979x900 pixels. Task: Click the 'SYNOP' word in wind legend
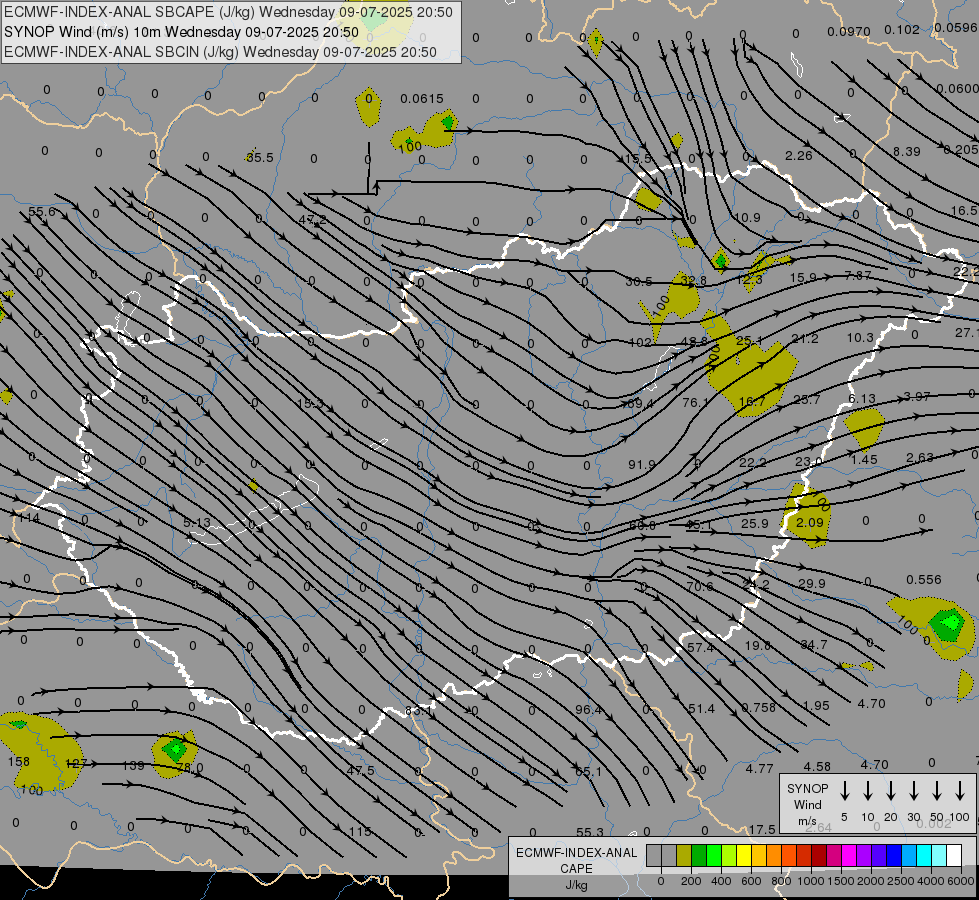pos(807,788)
